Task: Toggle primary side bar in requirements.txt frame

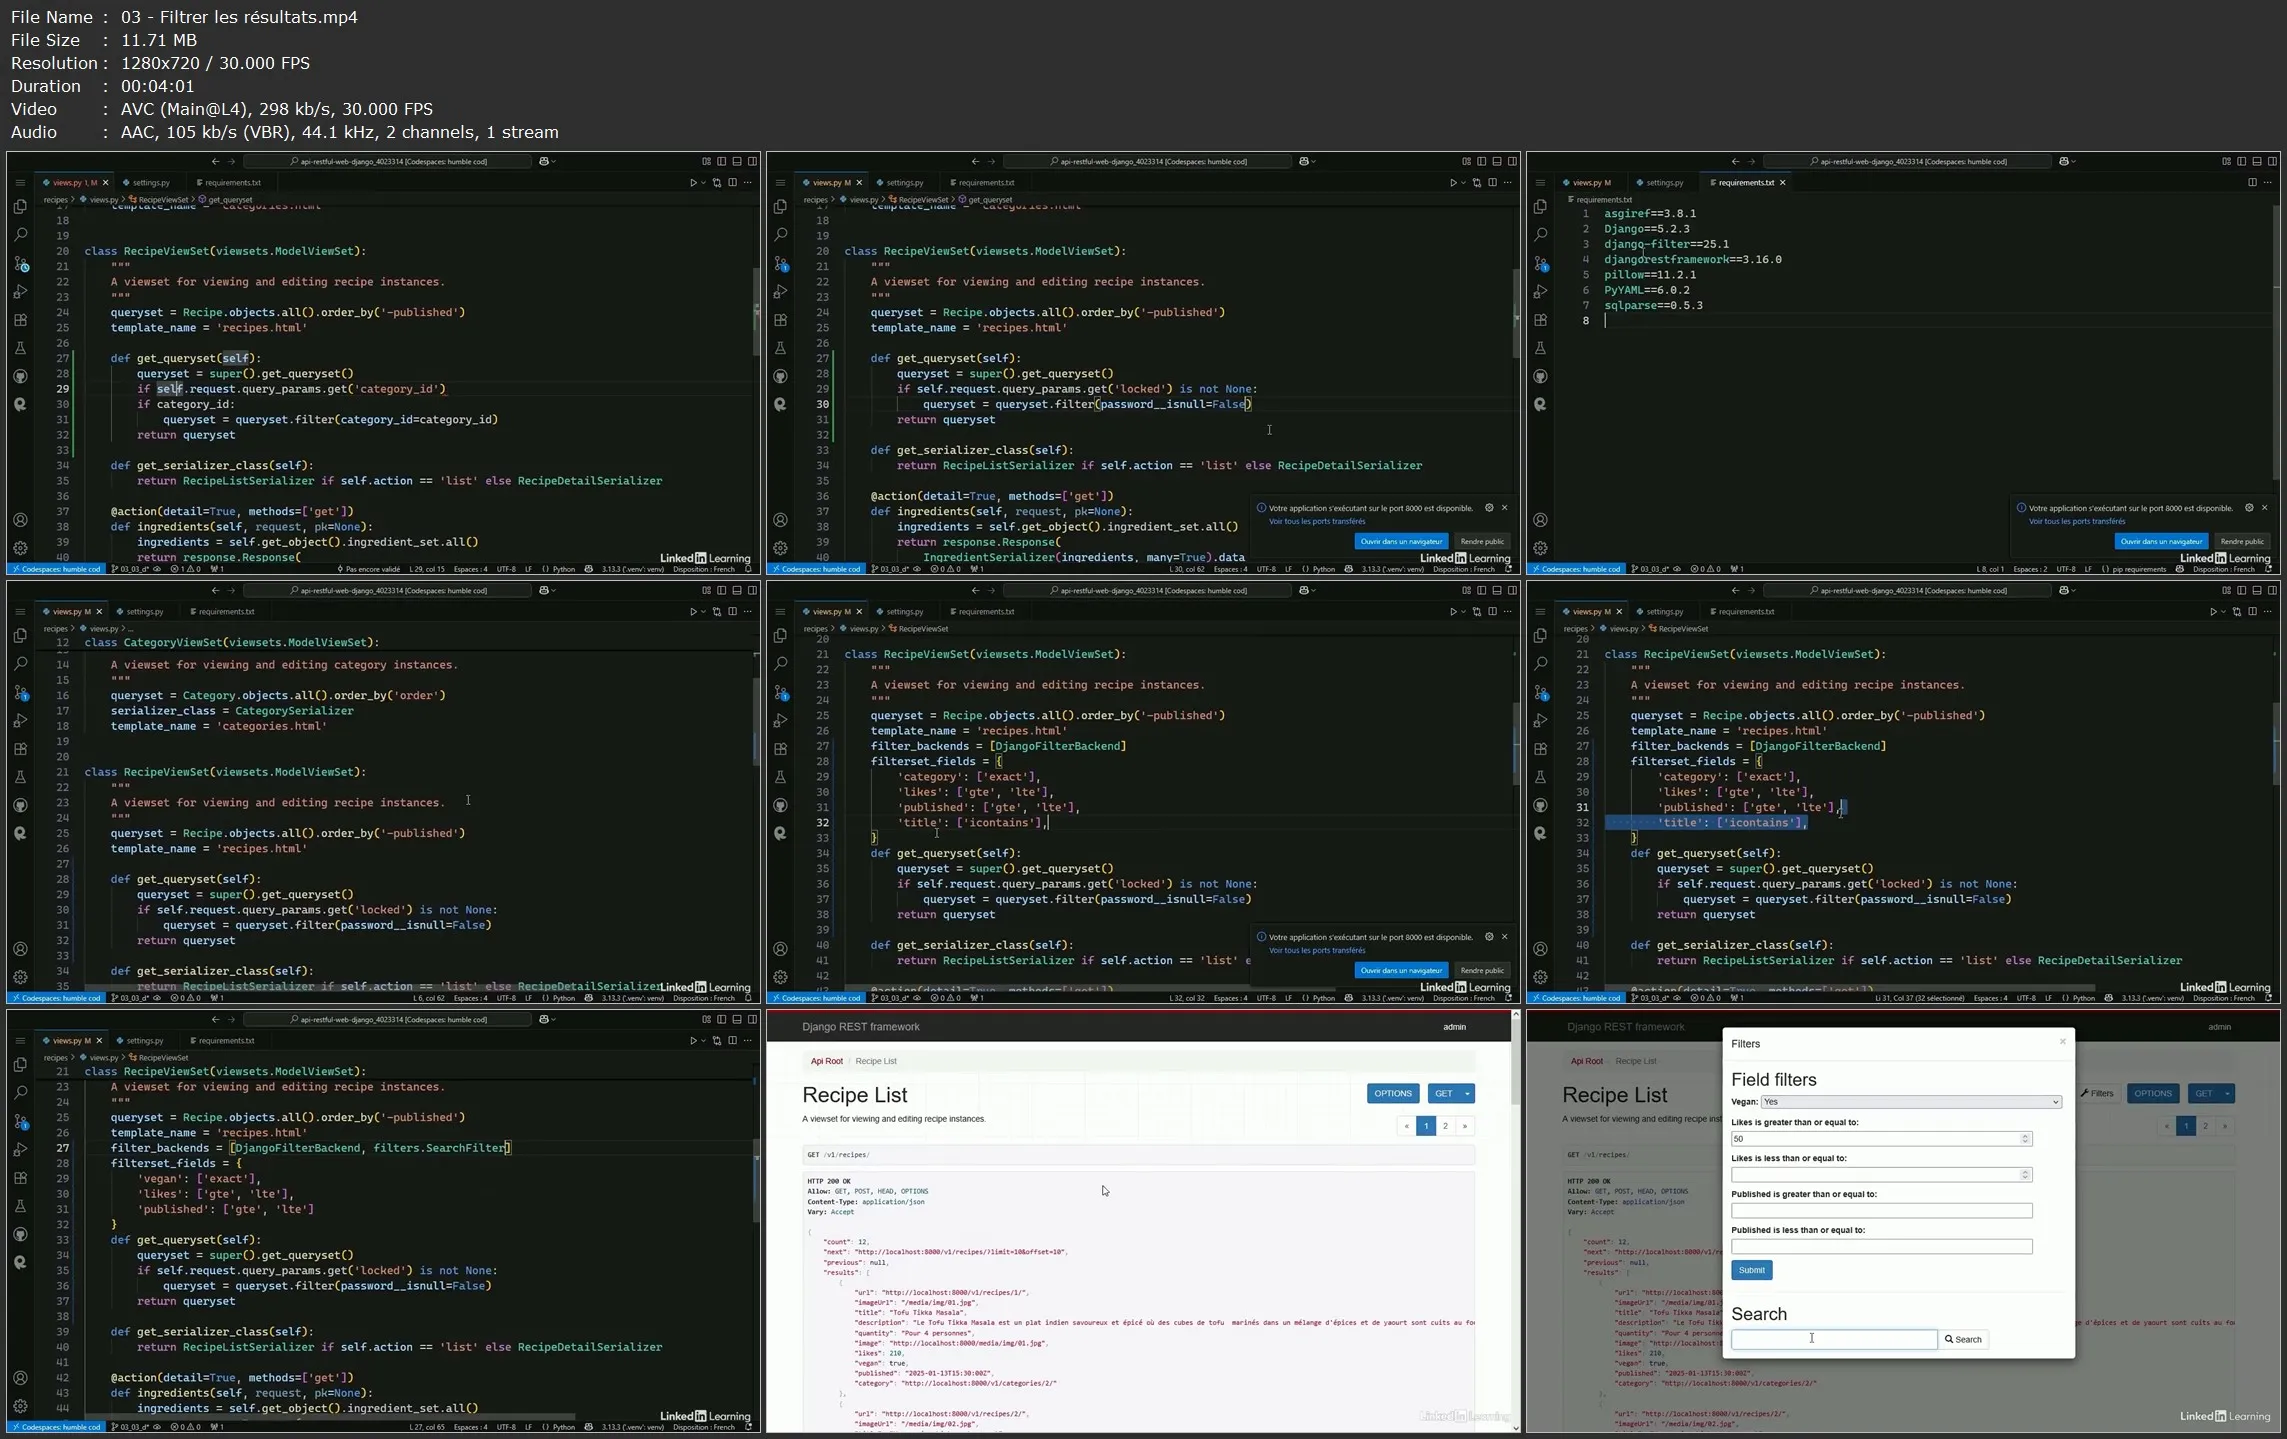Action: pos(2241,161)
